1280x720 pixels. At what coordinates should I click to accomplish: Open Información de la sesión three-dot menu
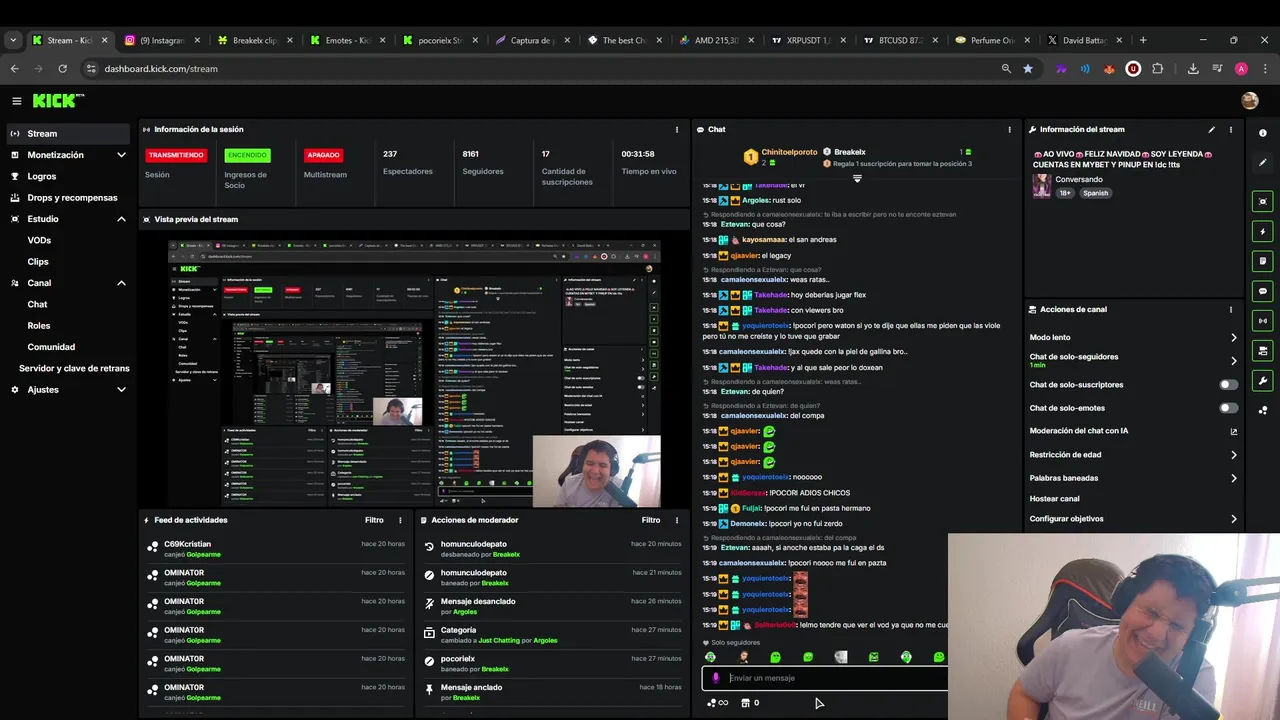pos(677,129)
